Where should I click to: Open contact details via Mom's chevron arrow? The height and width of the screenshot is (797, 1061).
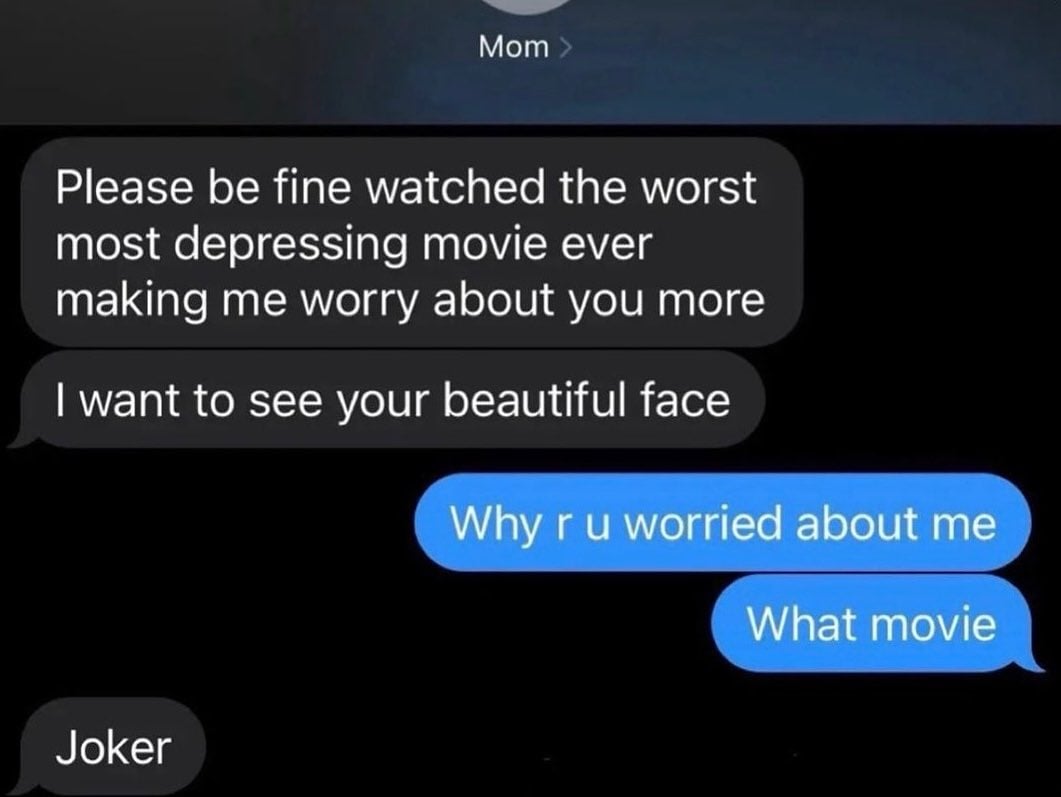pyautogui.click(x=566, y=47)
